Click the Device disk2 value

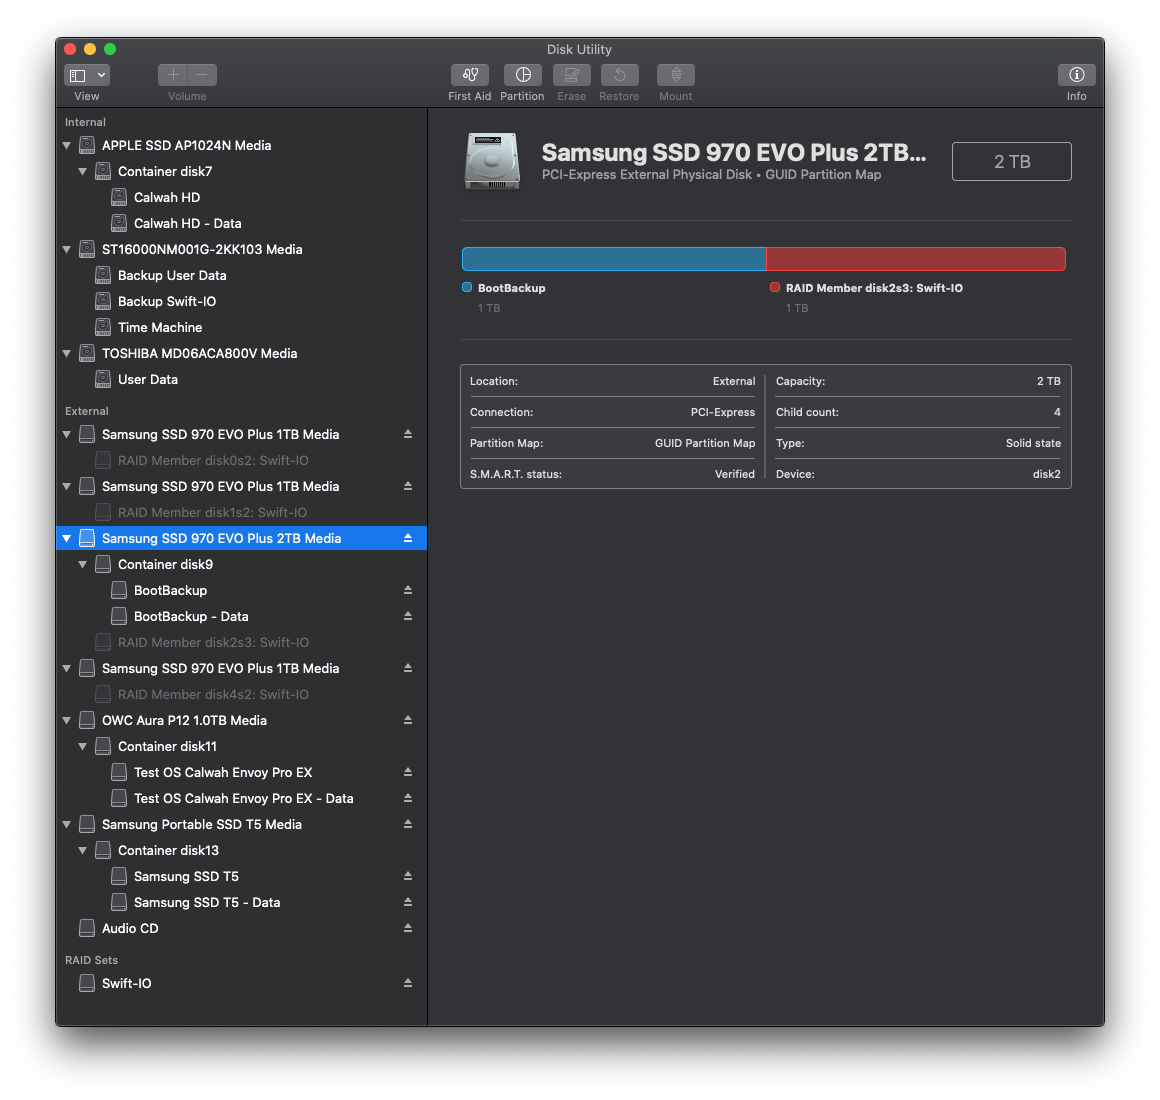[x=1047, y=474]
